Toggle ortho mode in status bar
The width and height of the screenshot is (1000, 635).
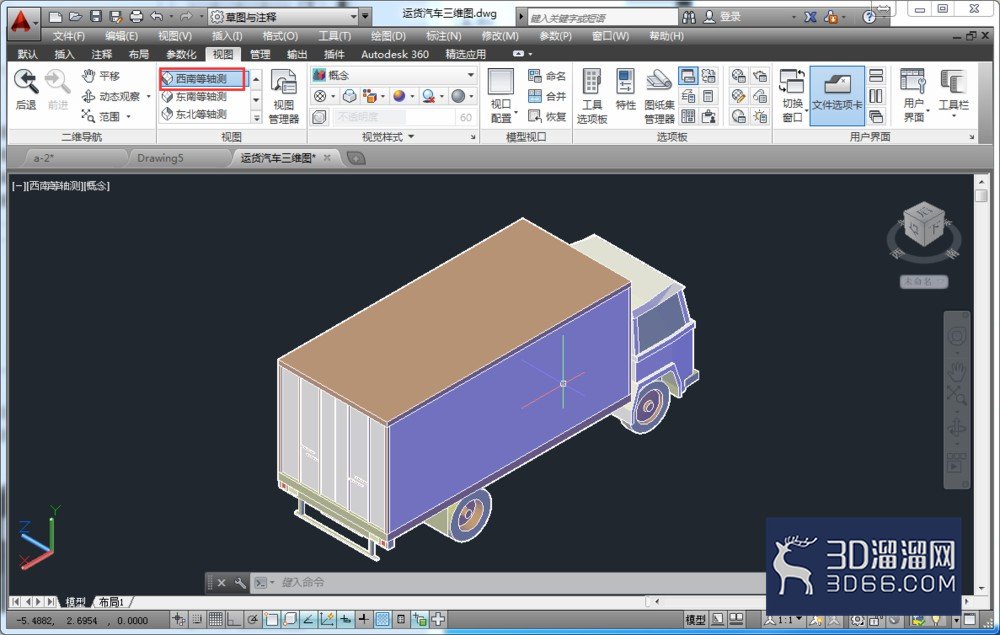click(234, 619)
